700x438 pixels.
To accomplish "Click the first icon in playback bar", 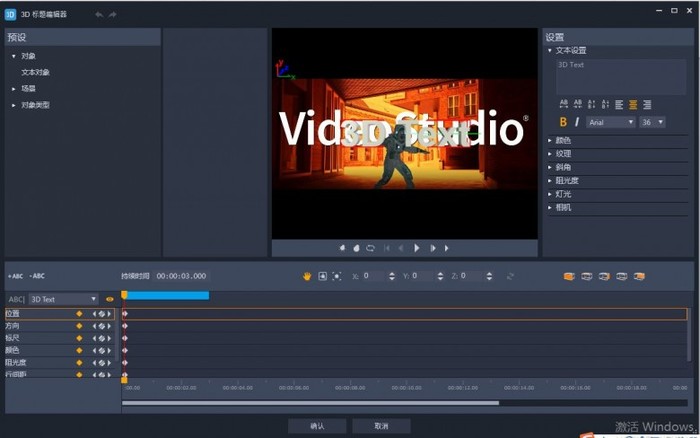I will point(342,248).
